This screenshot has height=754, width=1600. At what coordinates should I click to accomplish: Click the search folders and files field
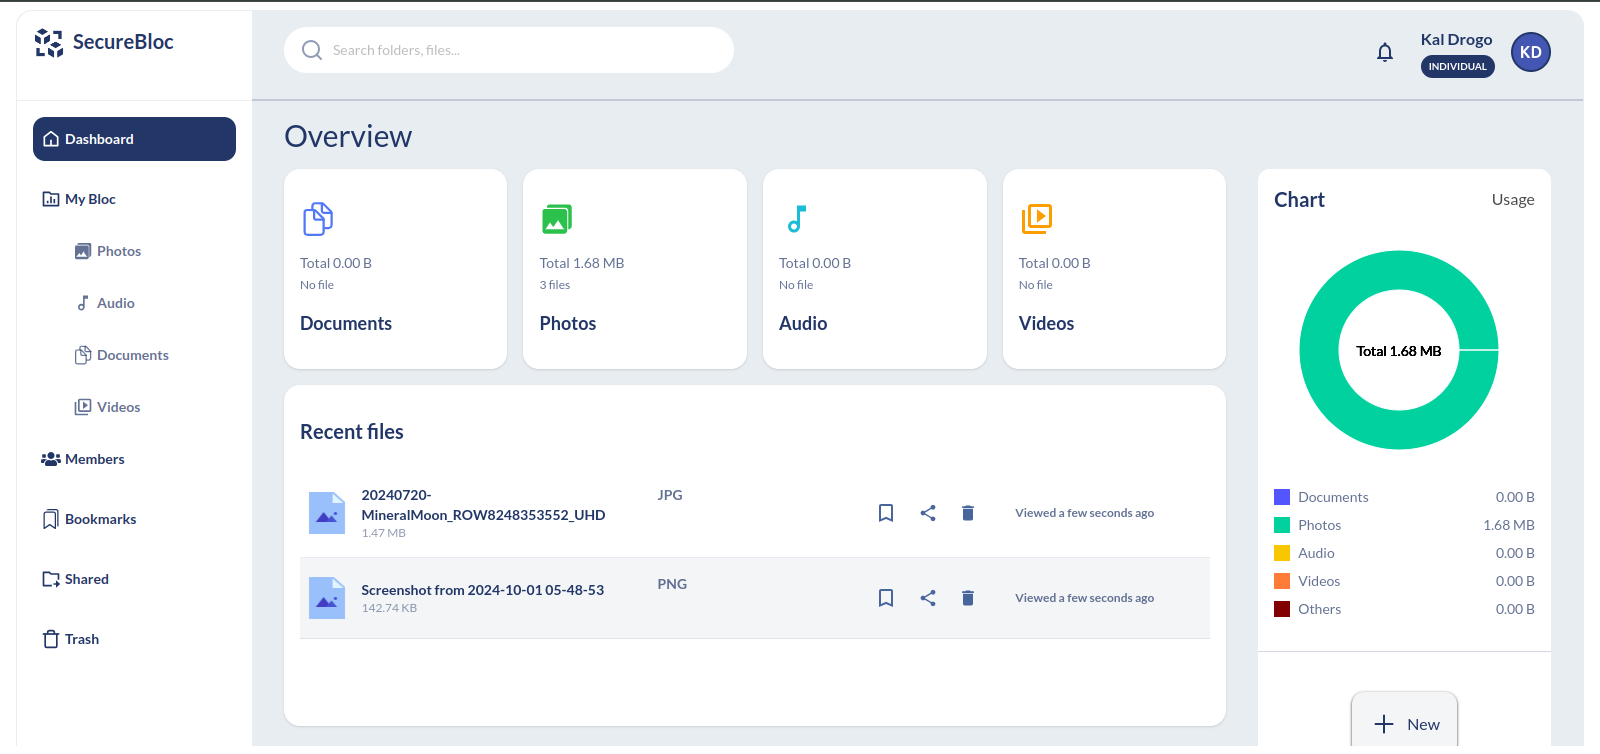tap(509, 50)
